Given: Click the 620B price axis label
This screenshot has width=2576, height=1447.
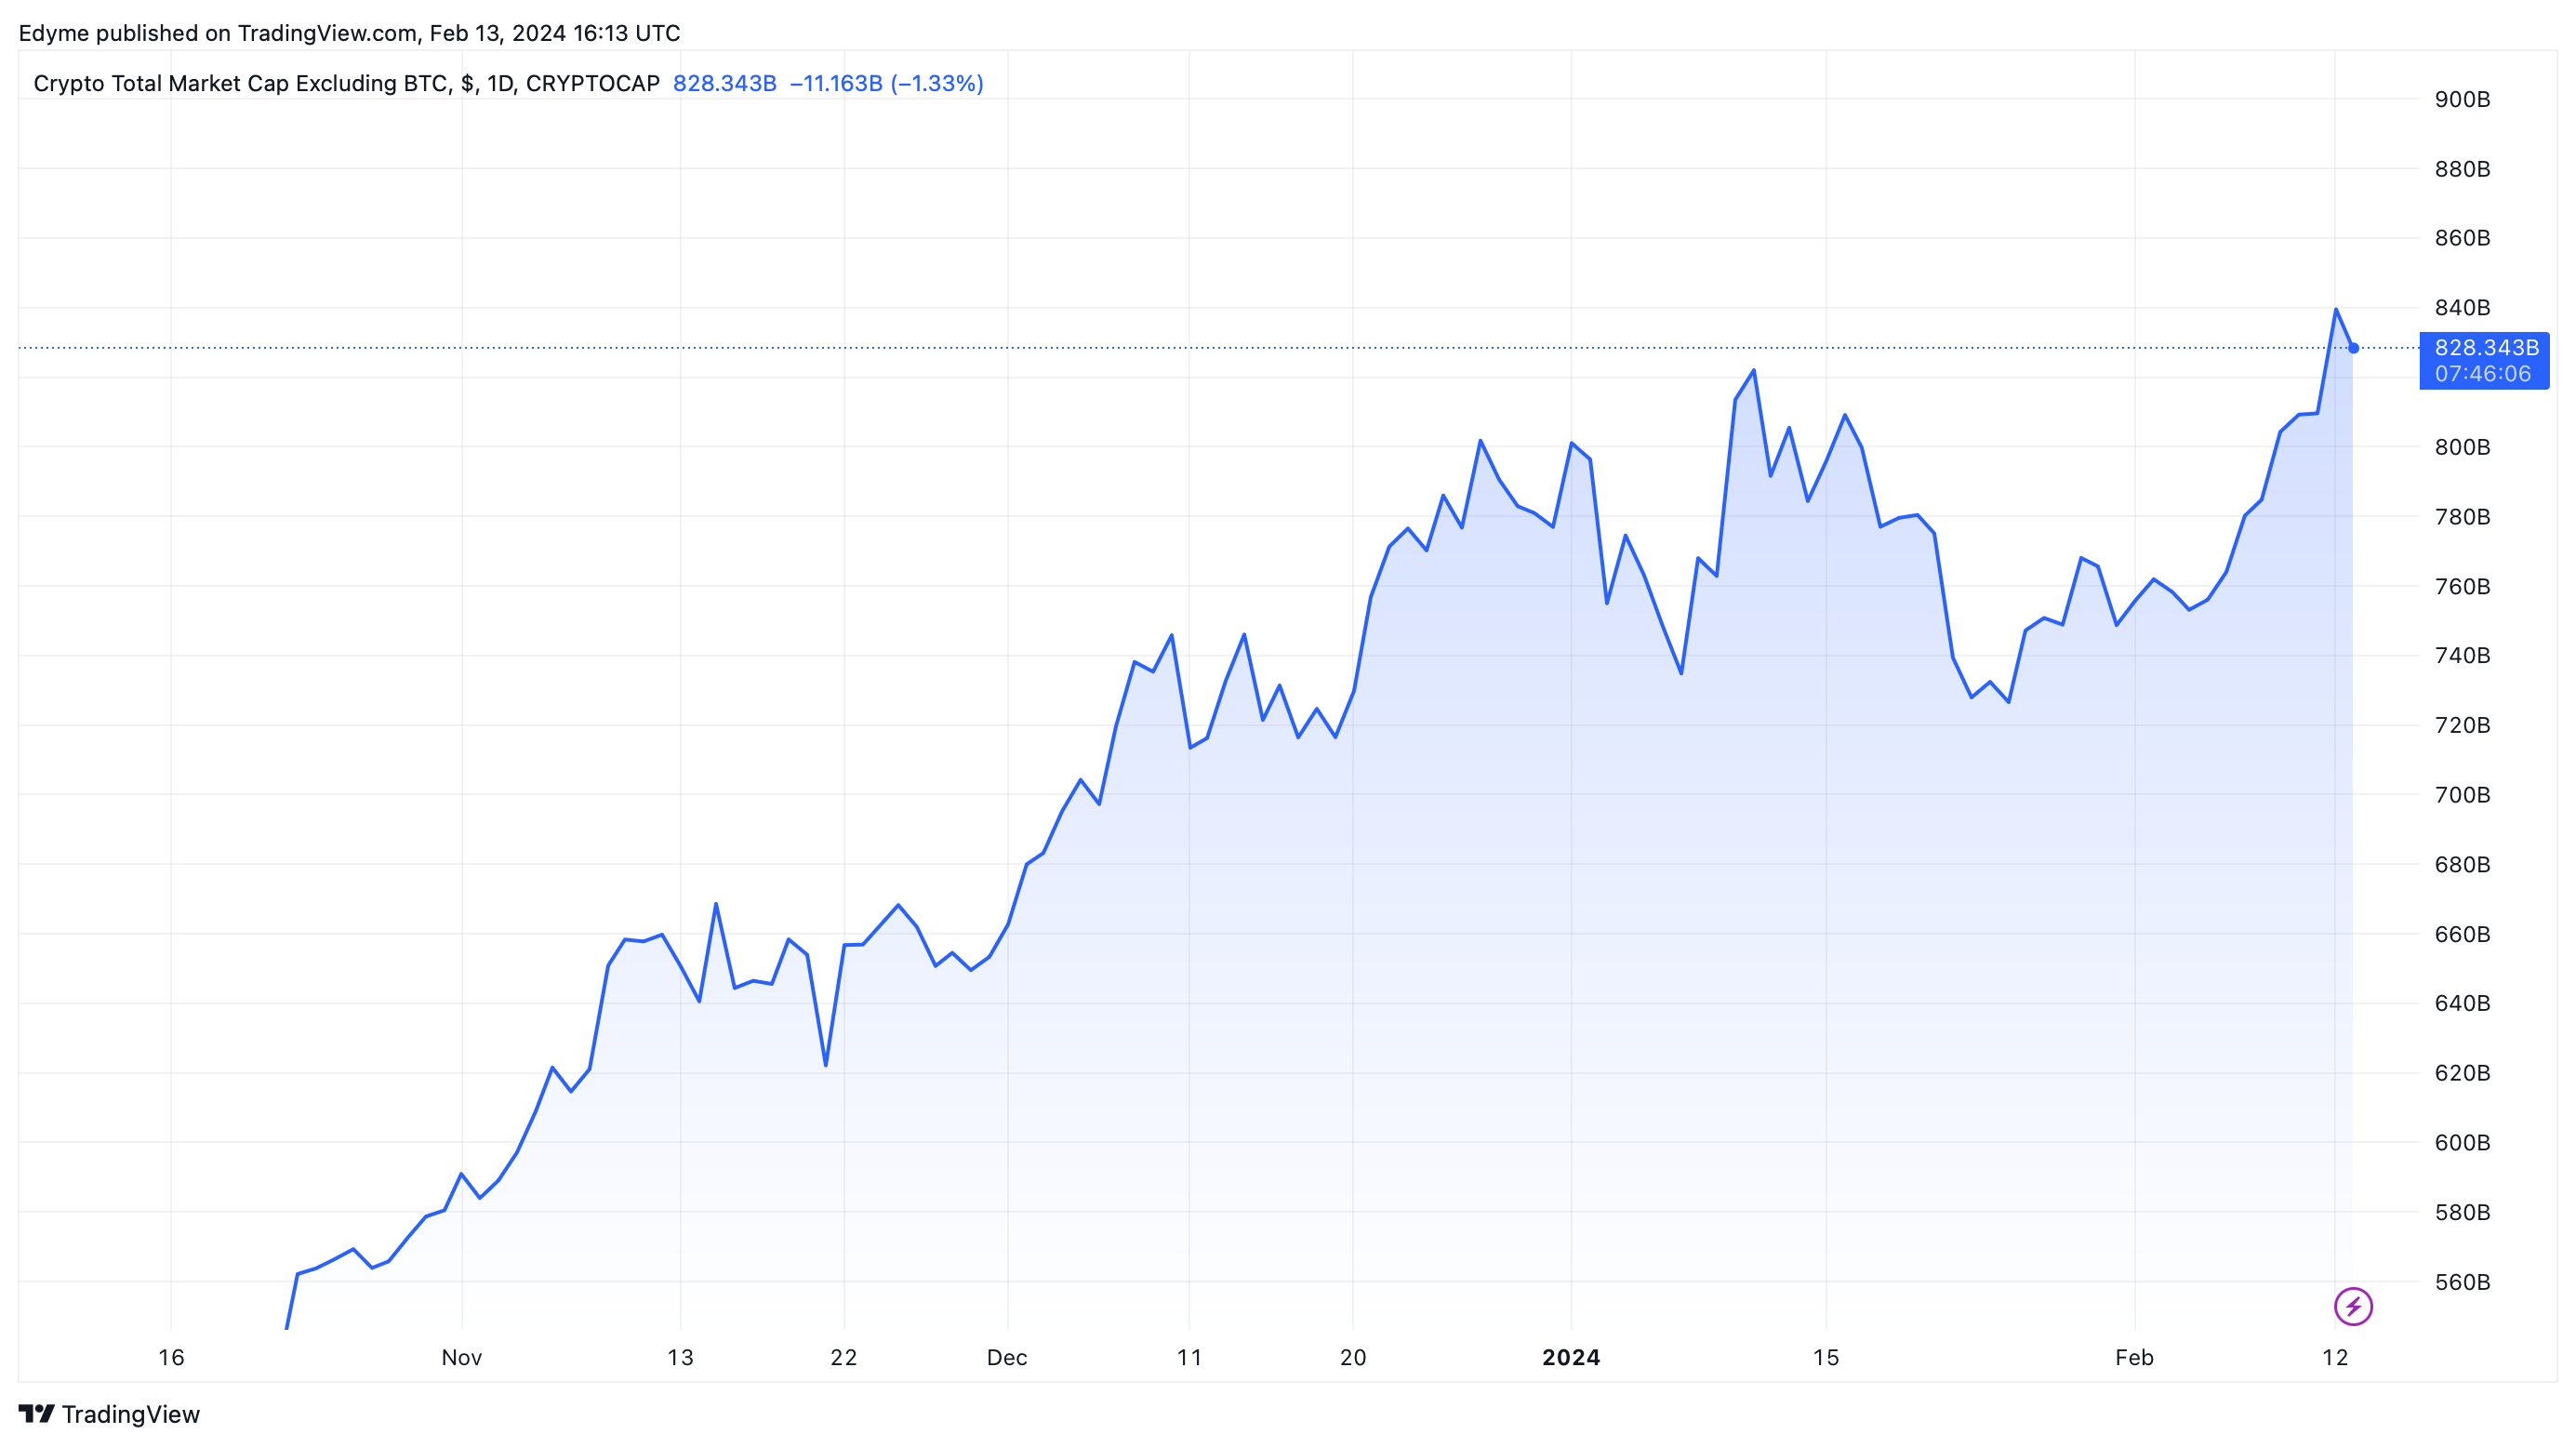Looking at the screenshot, I should pyautogui.click(x=2462, y=1073).
